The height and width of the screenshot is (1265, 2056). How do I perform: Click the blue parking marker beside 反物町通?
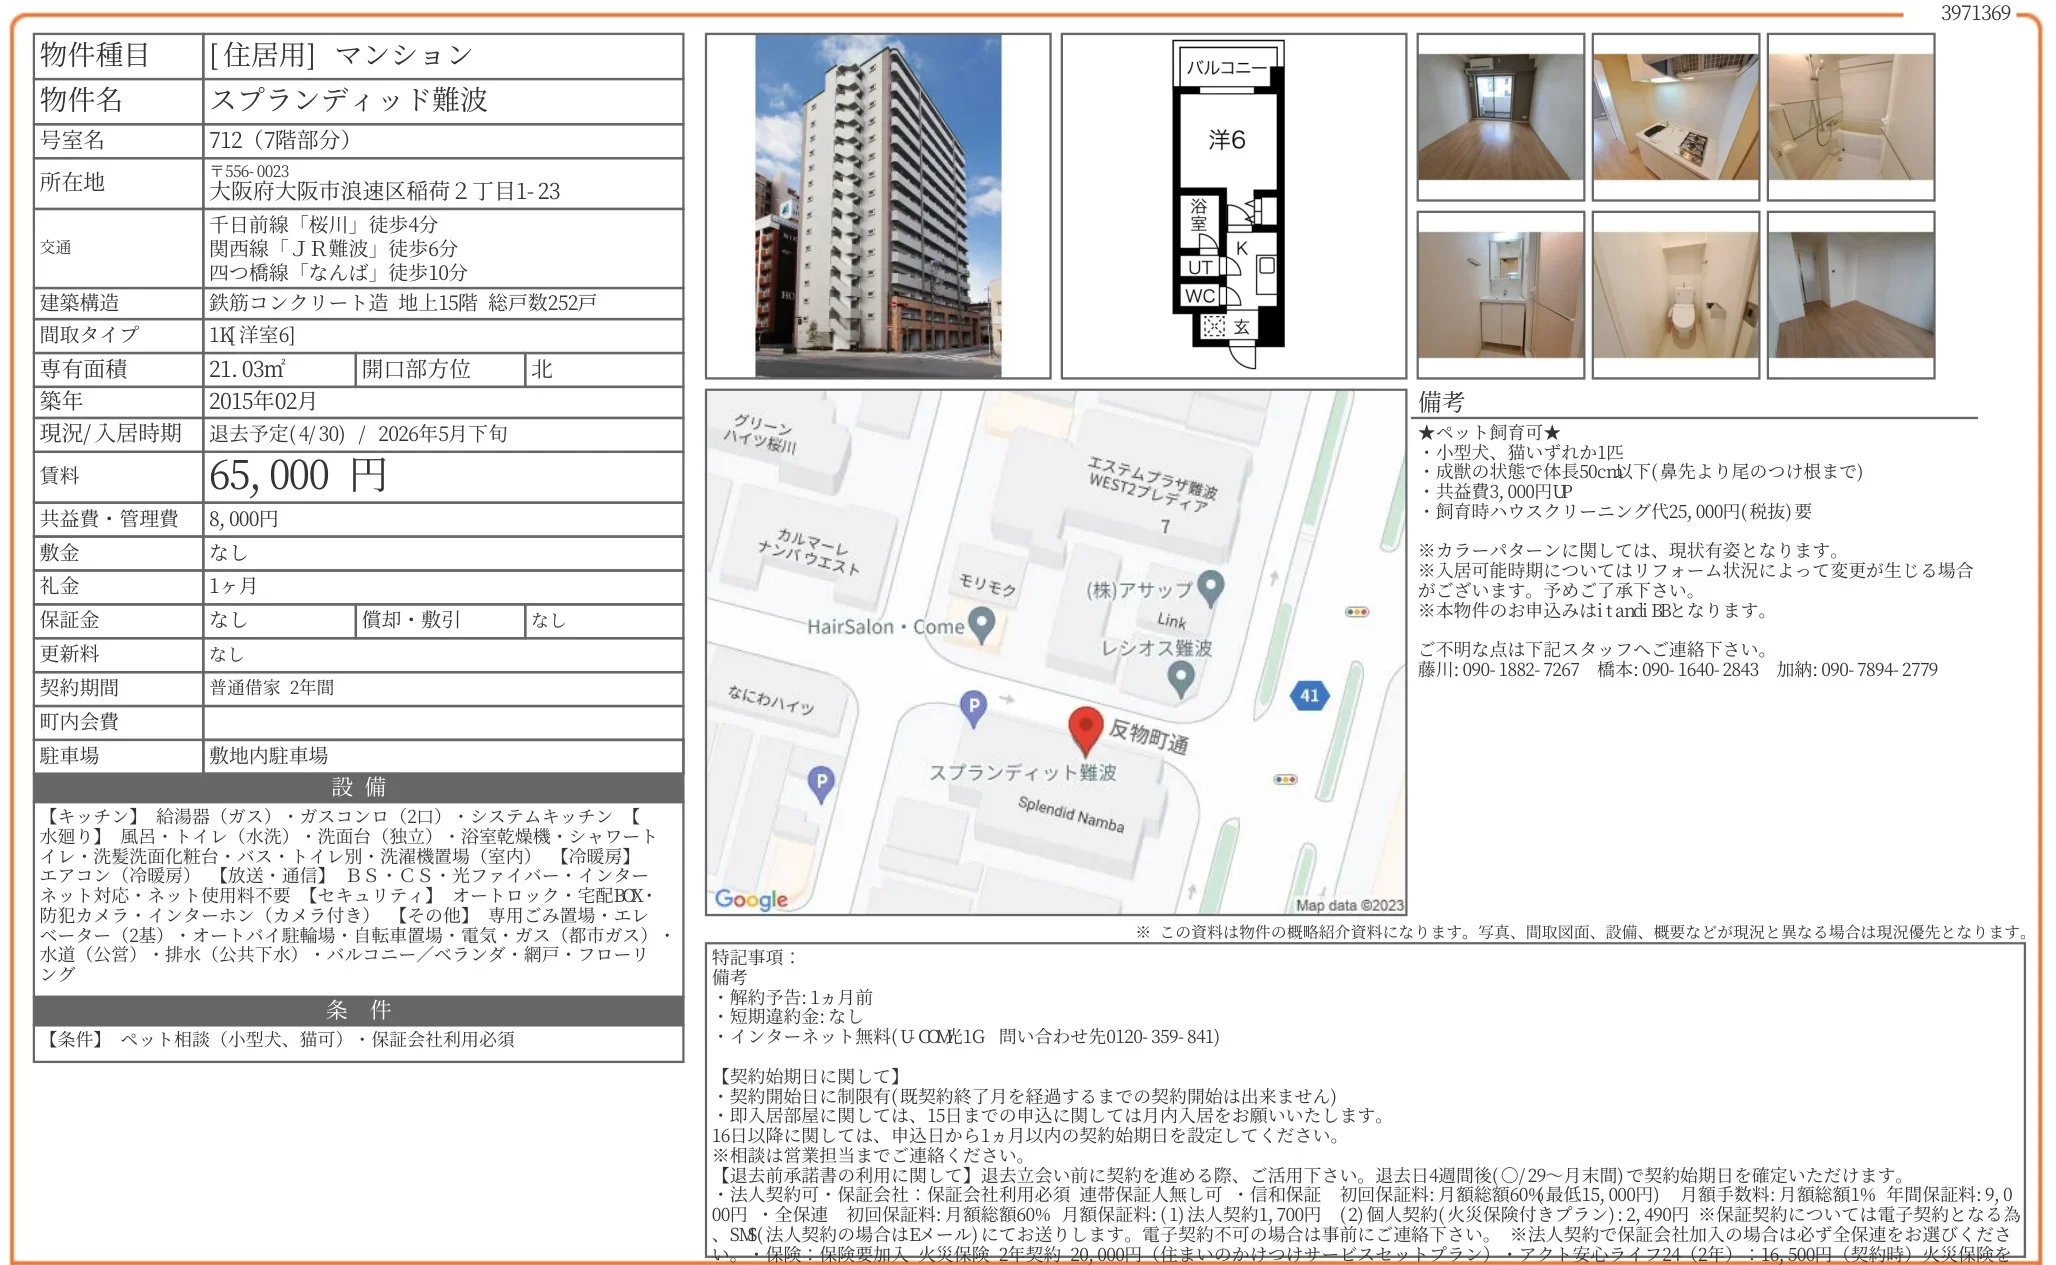click(973, 707)
